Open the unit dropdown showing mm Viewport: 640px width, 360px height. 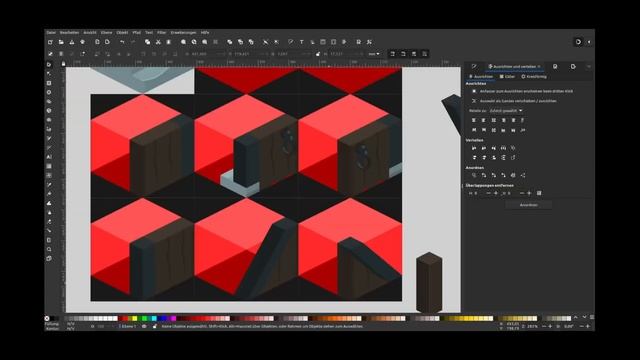pos(374,53)
